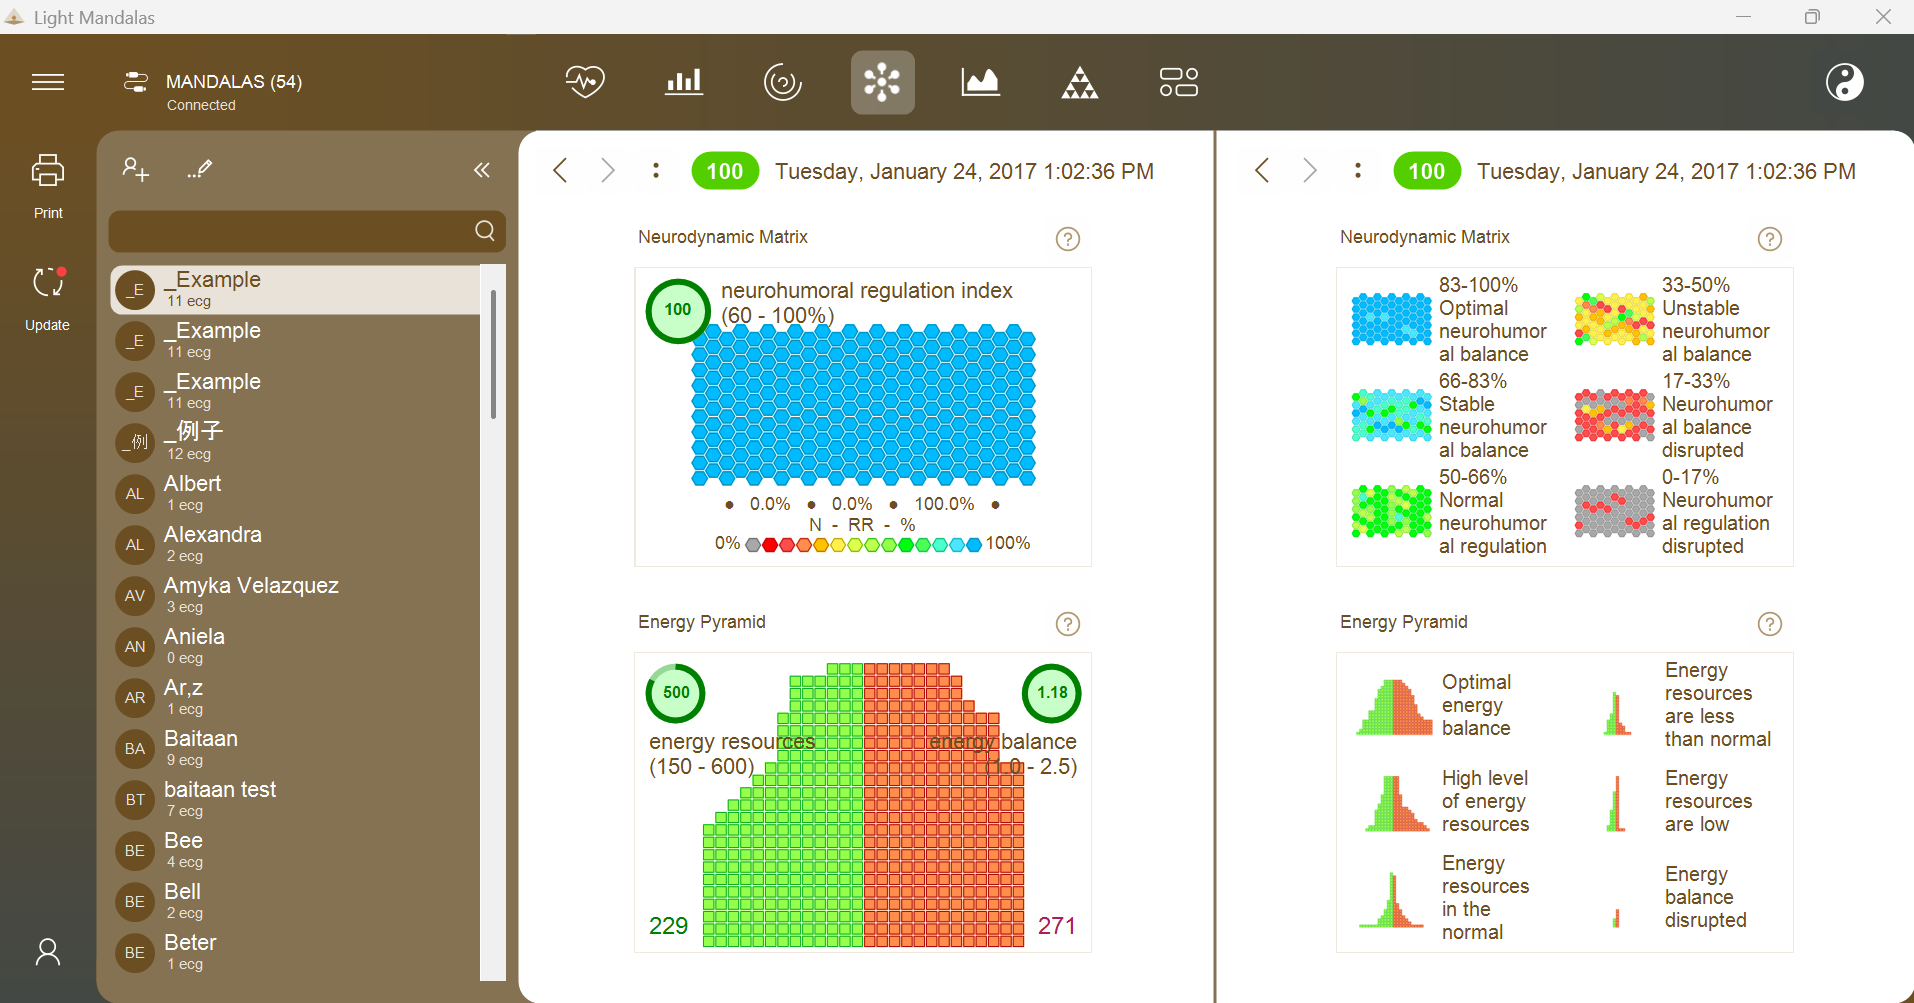Click the patient list scrollbar

[493, 354]
